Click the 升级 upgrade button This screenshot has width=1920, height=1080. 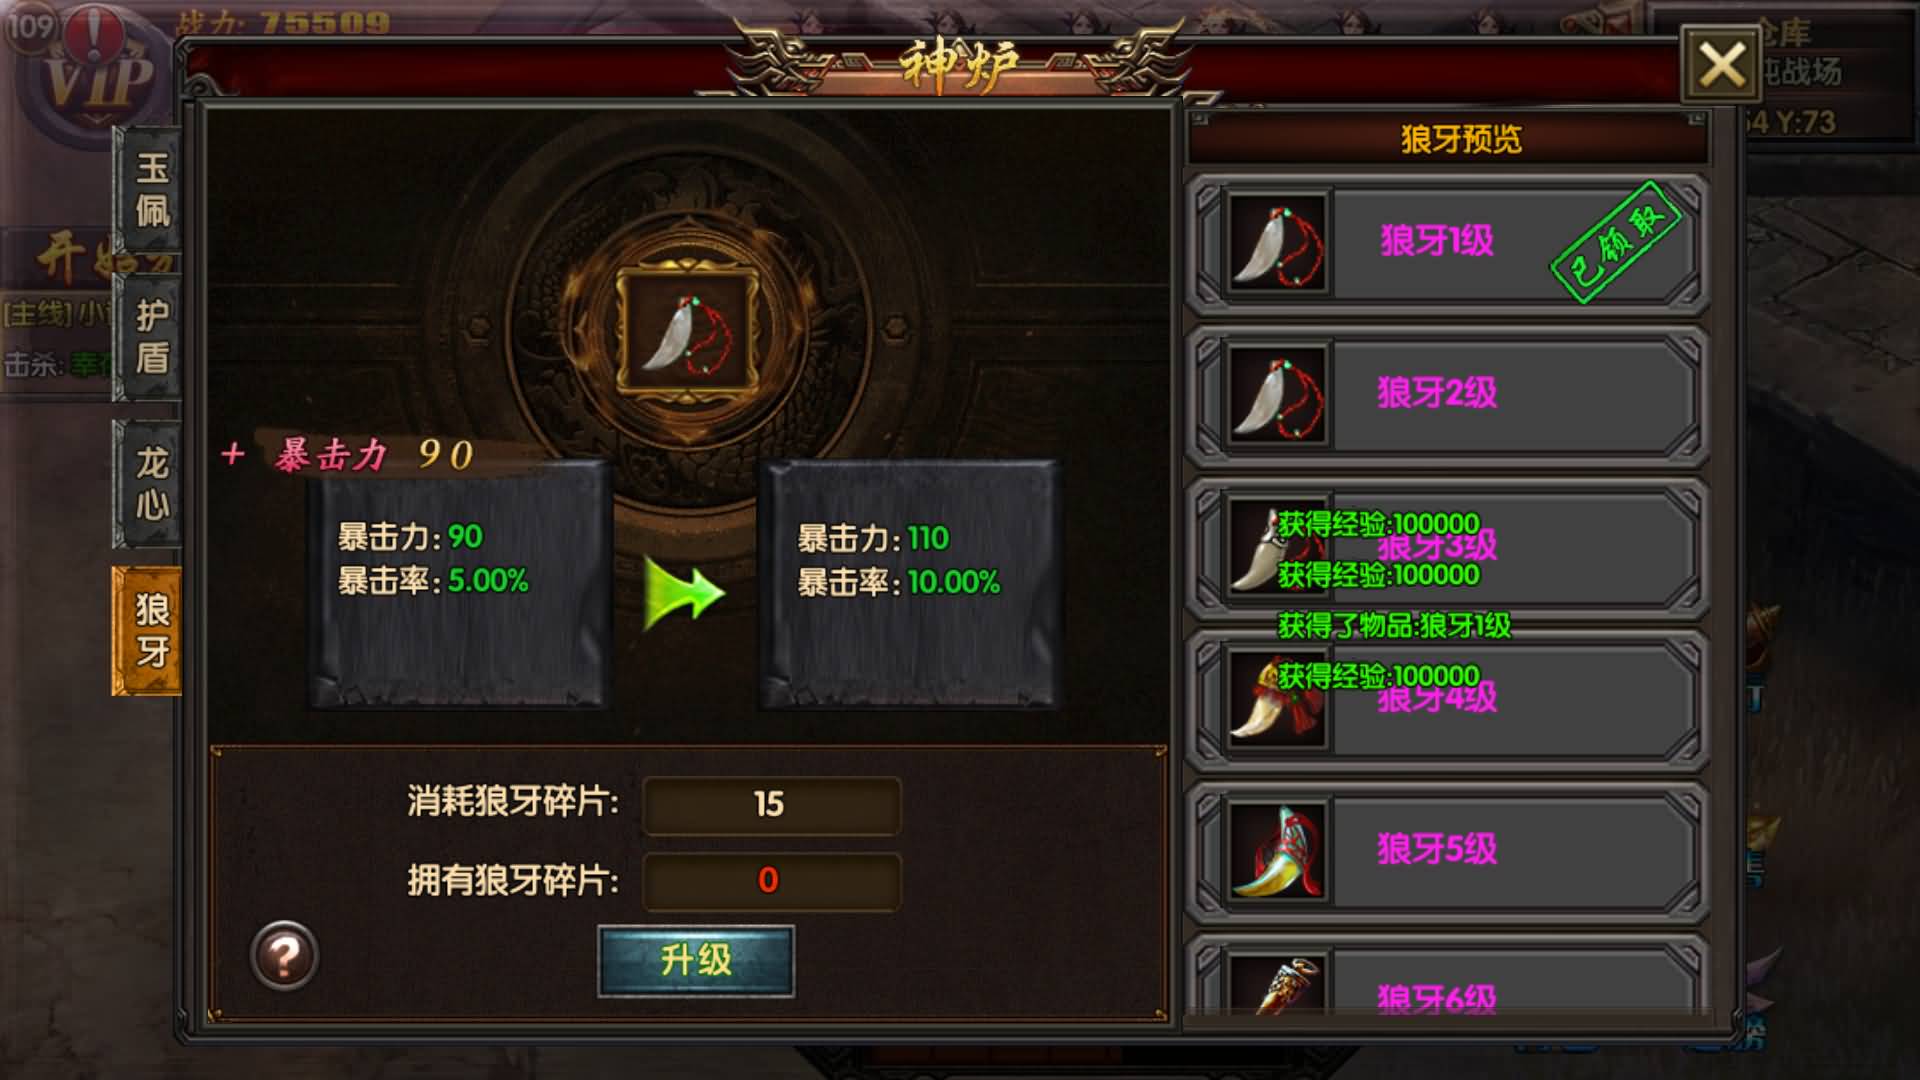(696, 961)
